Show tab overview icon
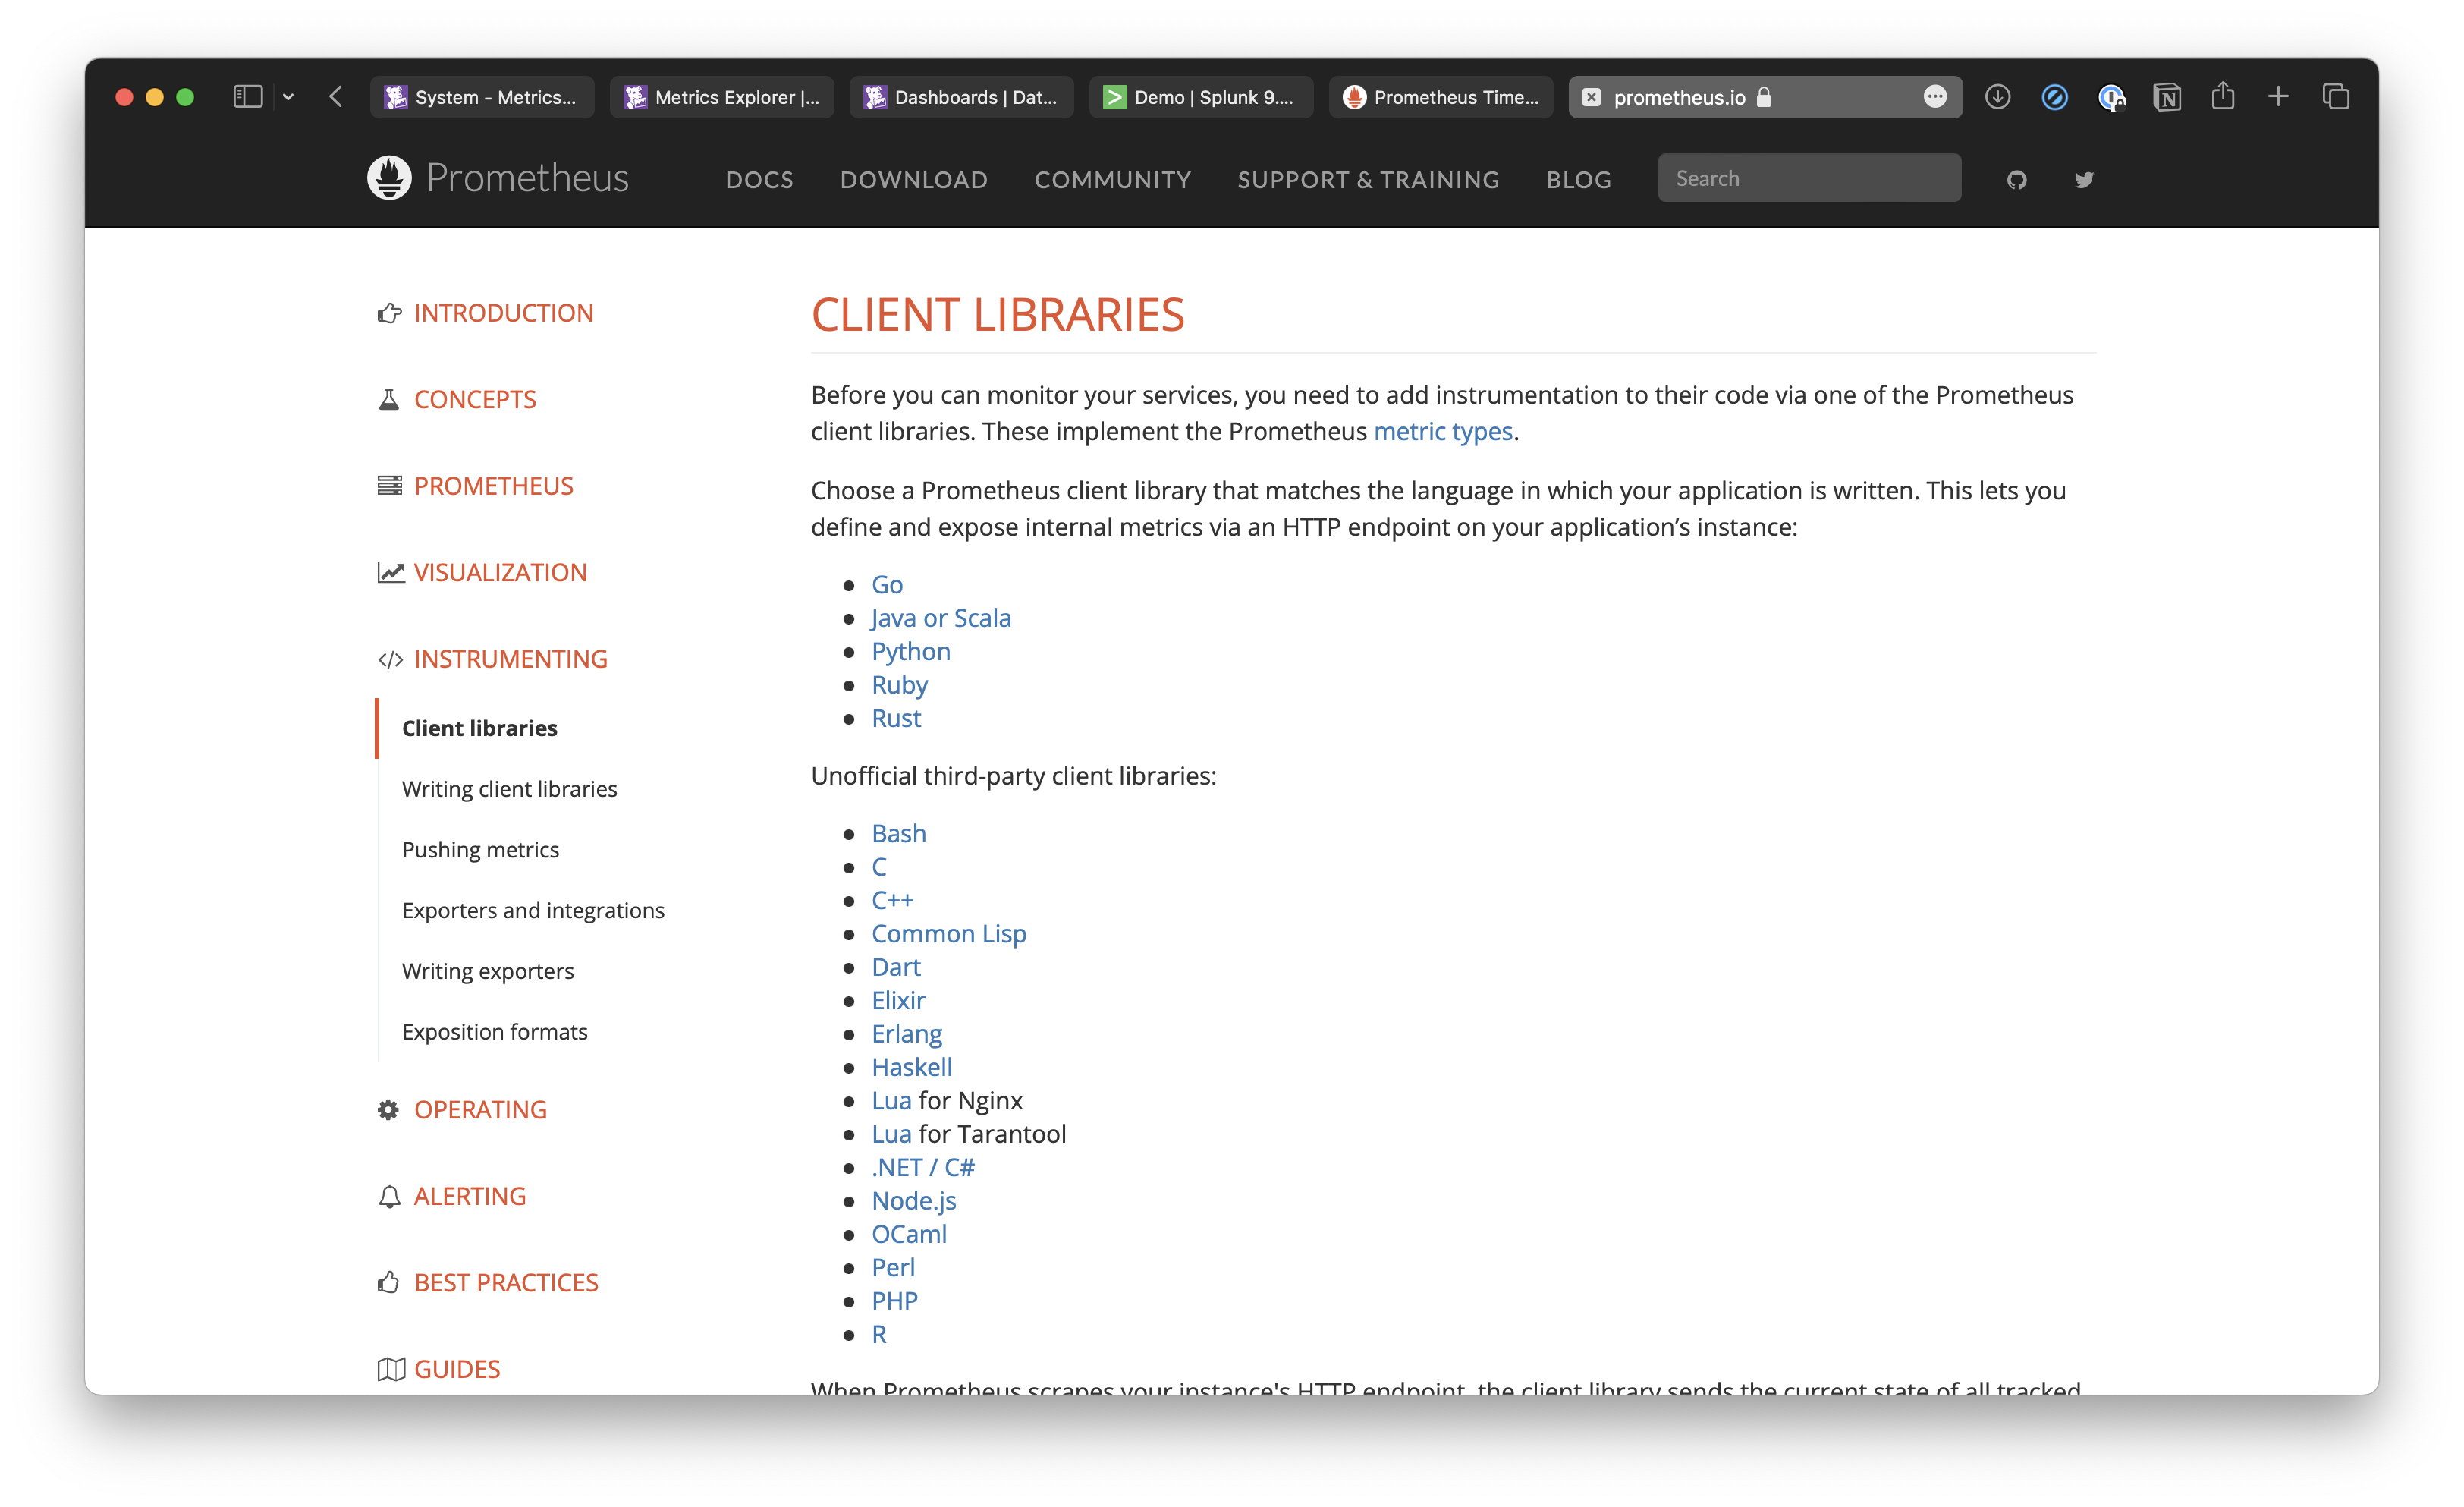2464x1507 pixels. coord(2335,97)
